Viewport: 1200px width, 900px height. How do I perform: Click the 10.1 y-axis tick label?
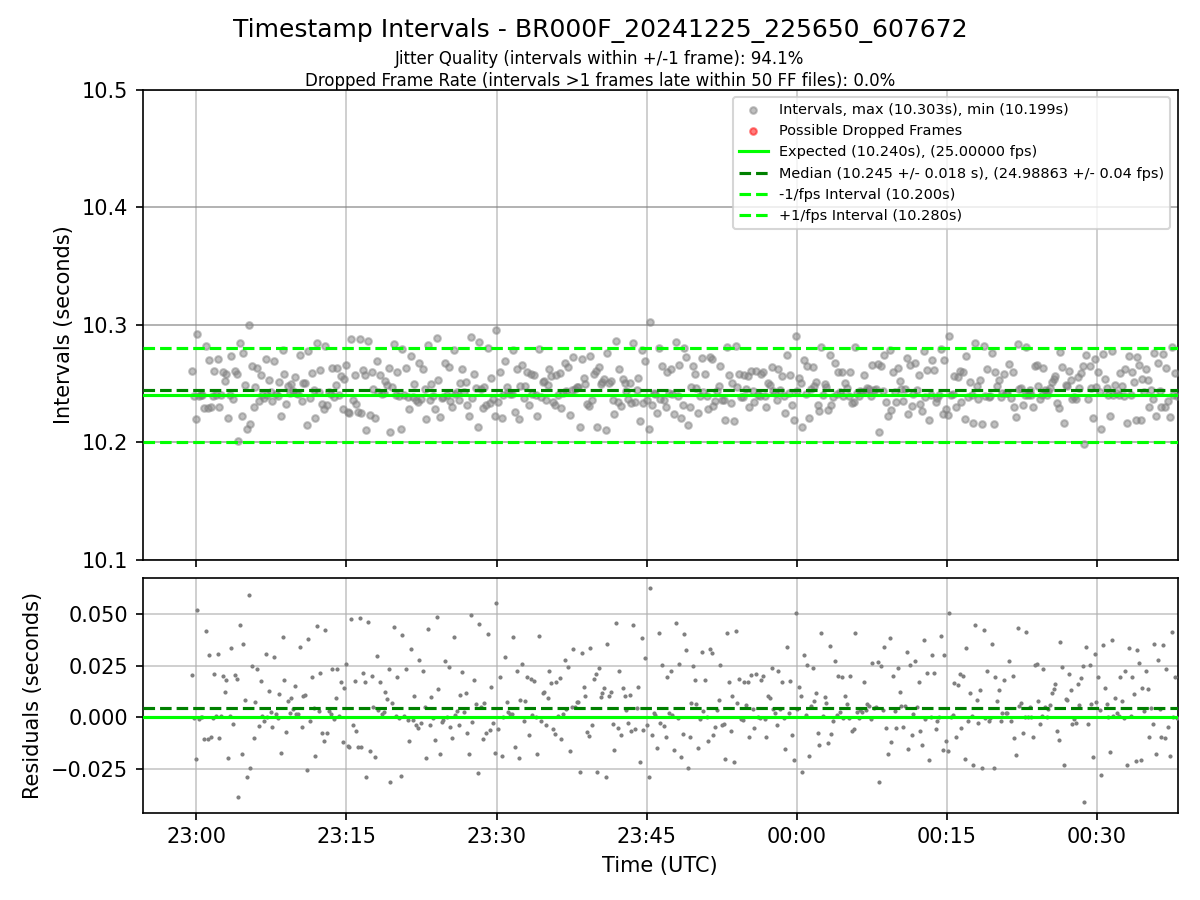tap(105, 560)
